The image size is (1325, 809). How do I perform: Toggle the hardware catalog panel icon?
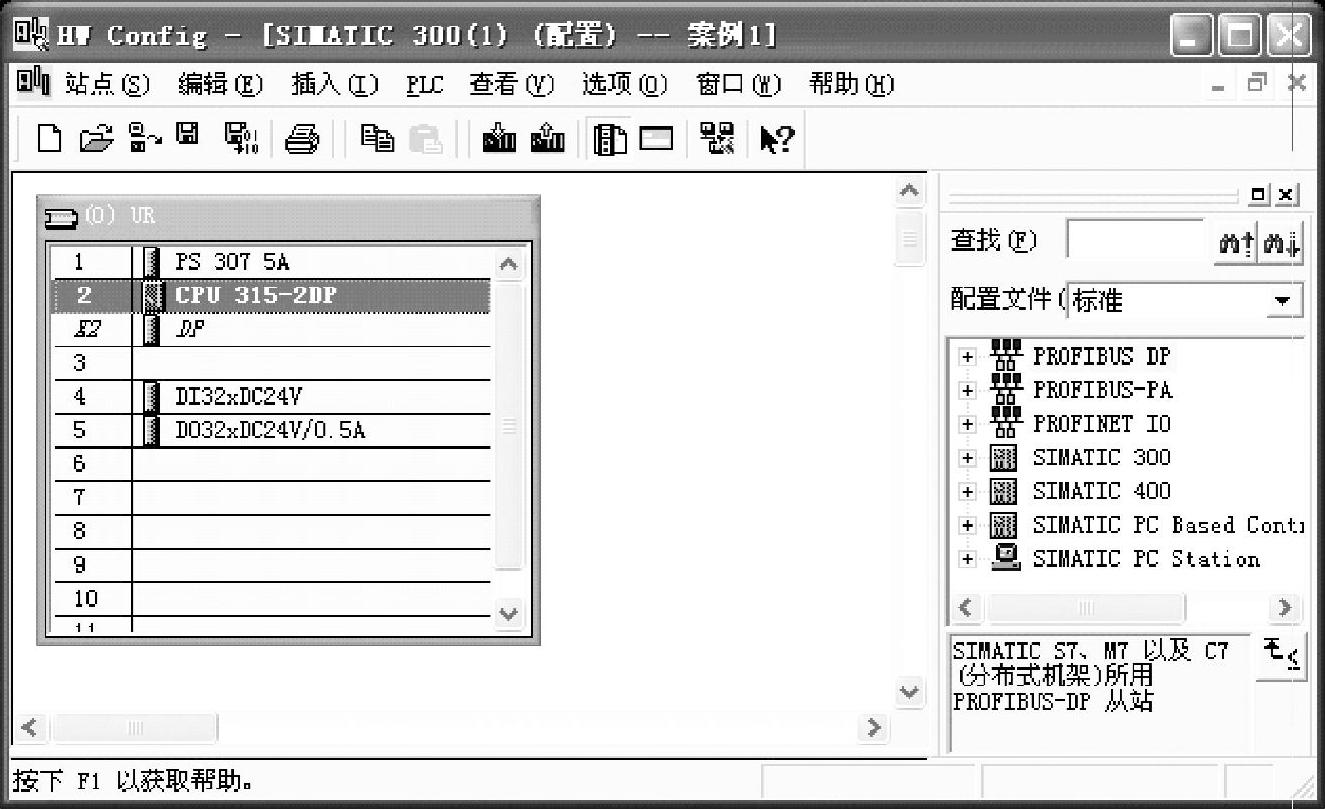tap(610, 139)
